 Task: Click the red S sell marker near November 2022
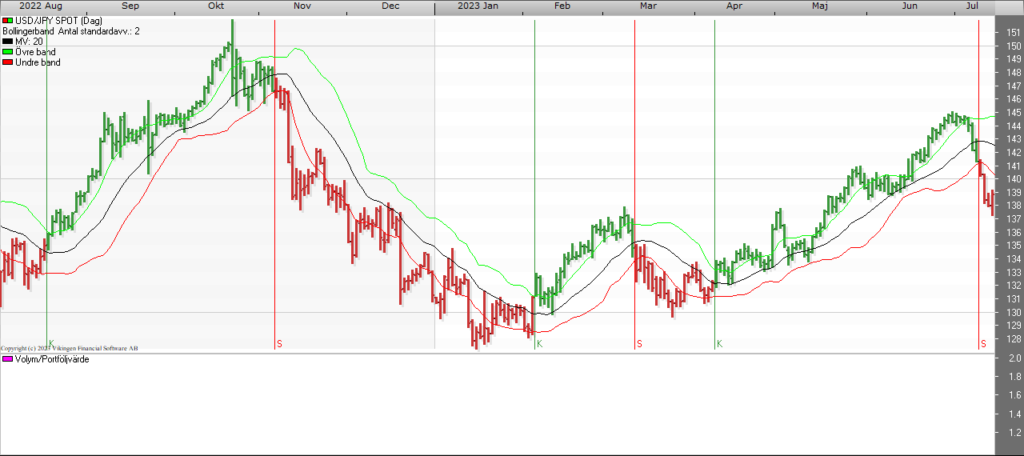click(279, 344)
